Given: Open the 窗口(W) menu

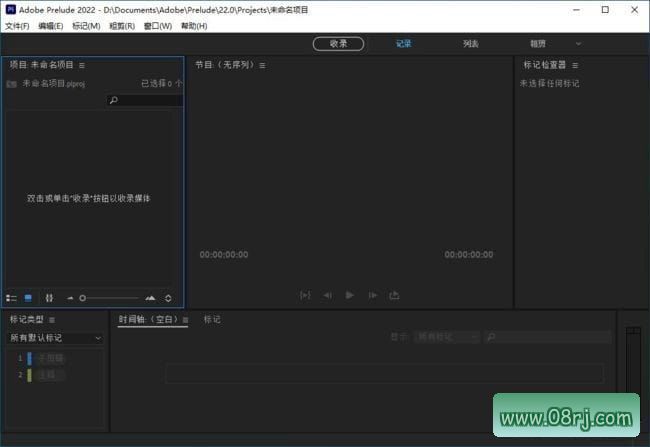Looking at the screenshot, I should tap(158, 26).
